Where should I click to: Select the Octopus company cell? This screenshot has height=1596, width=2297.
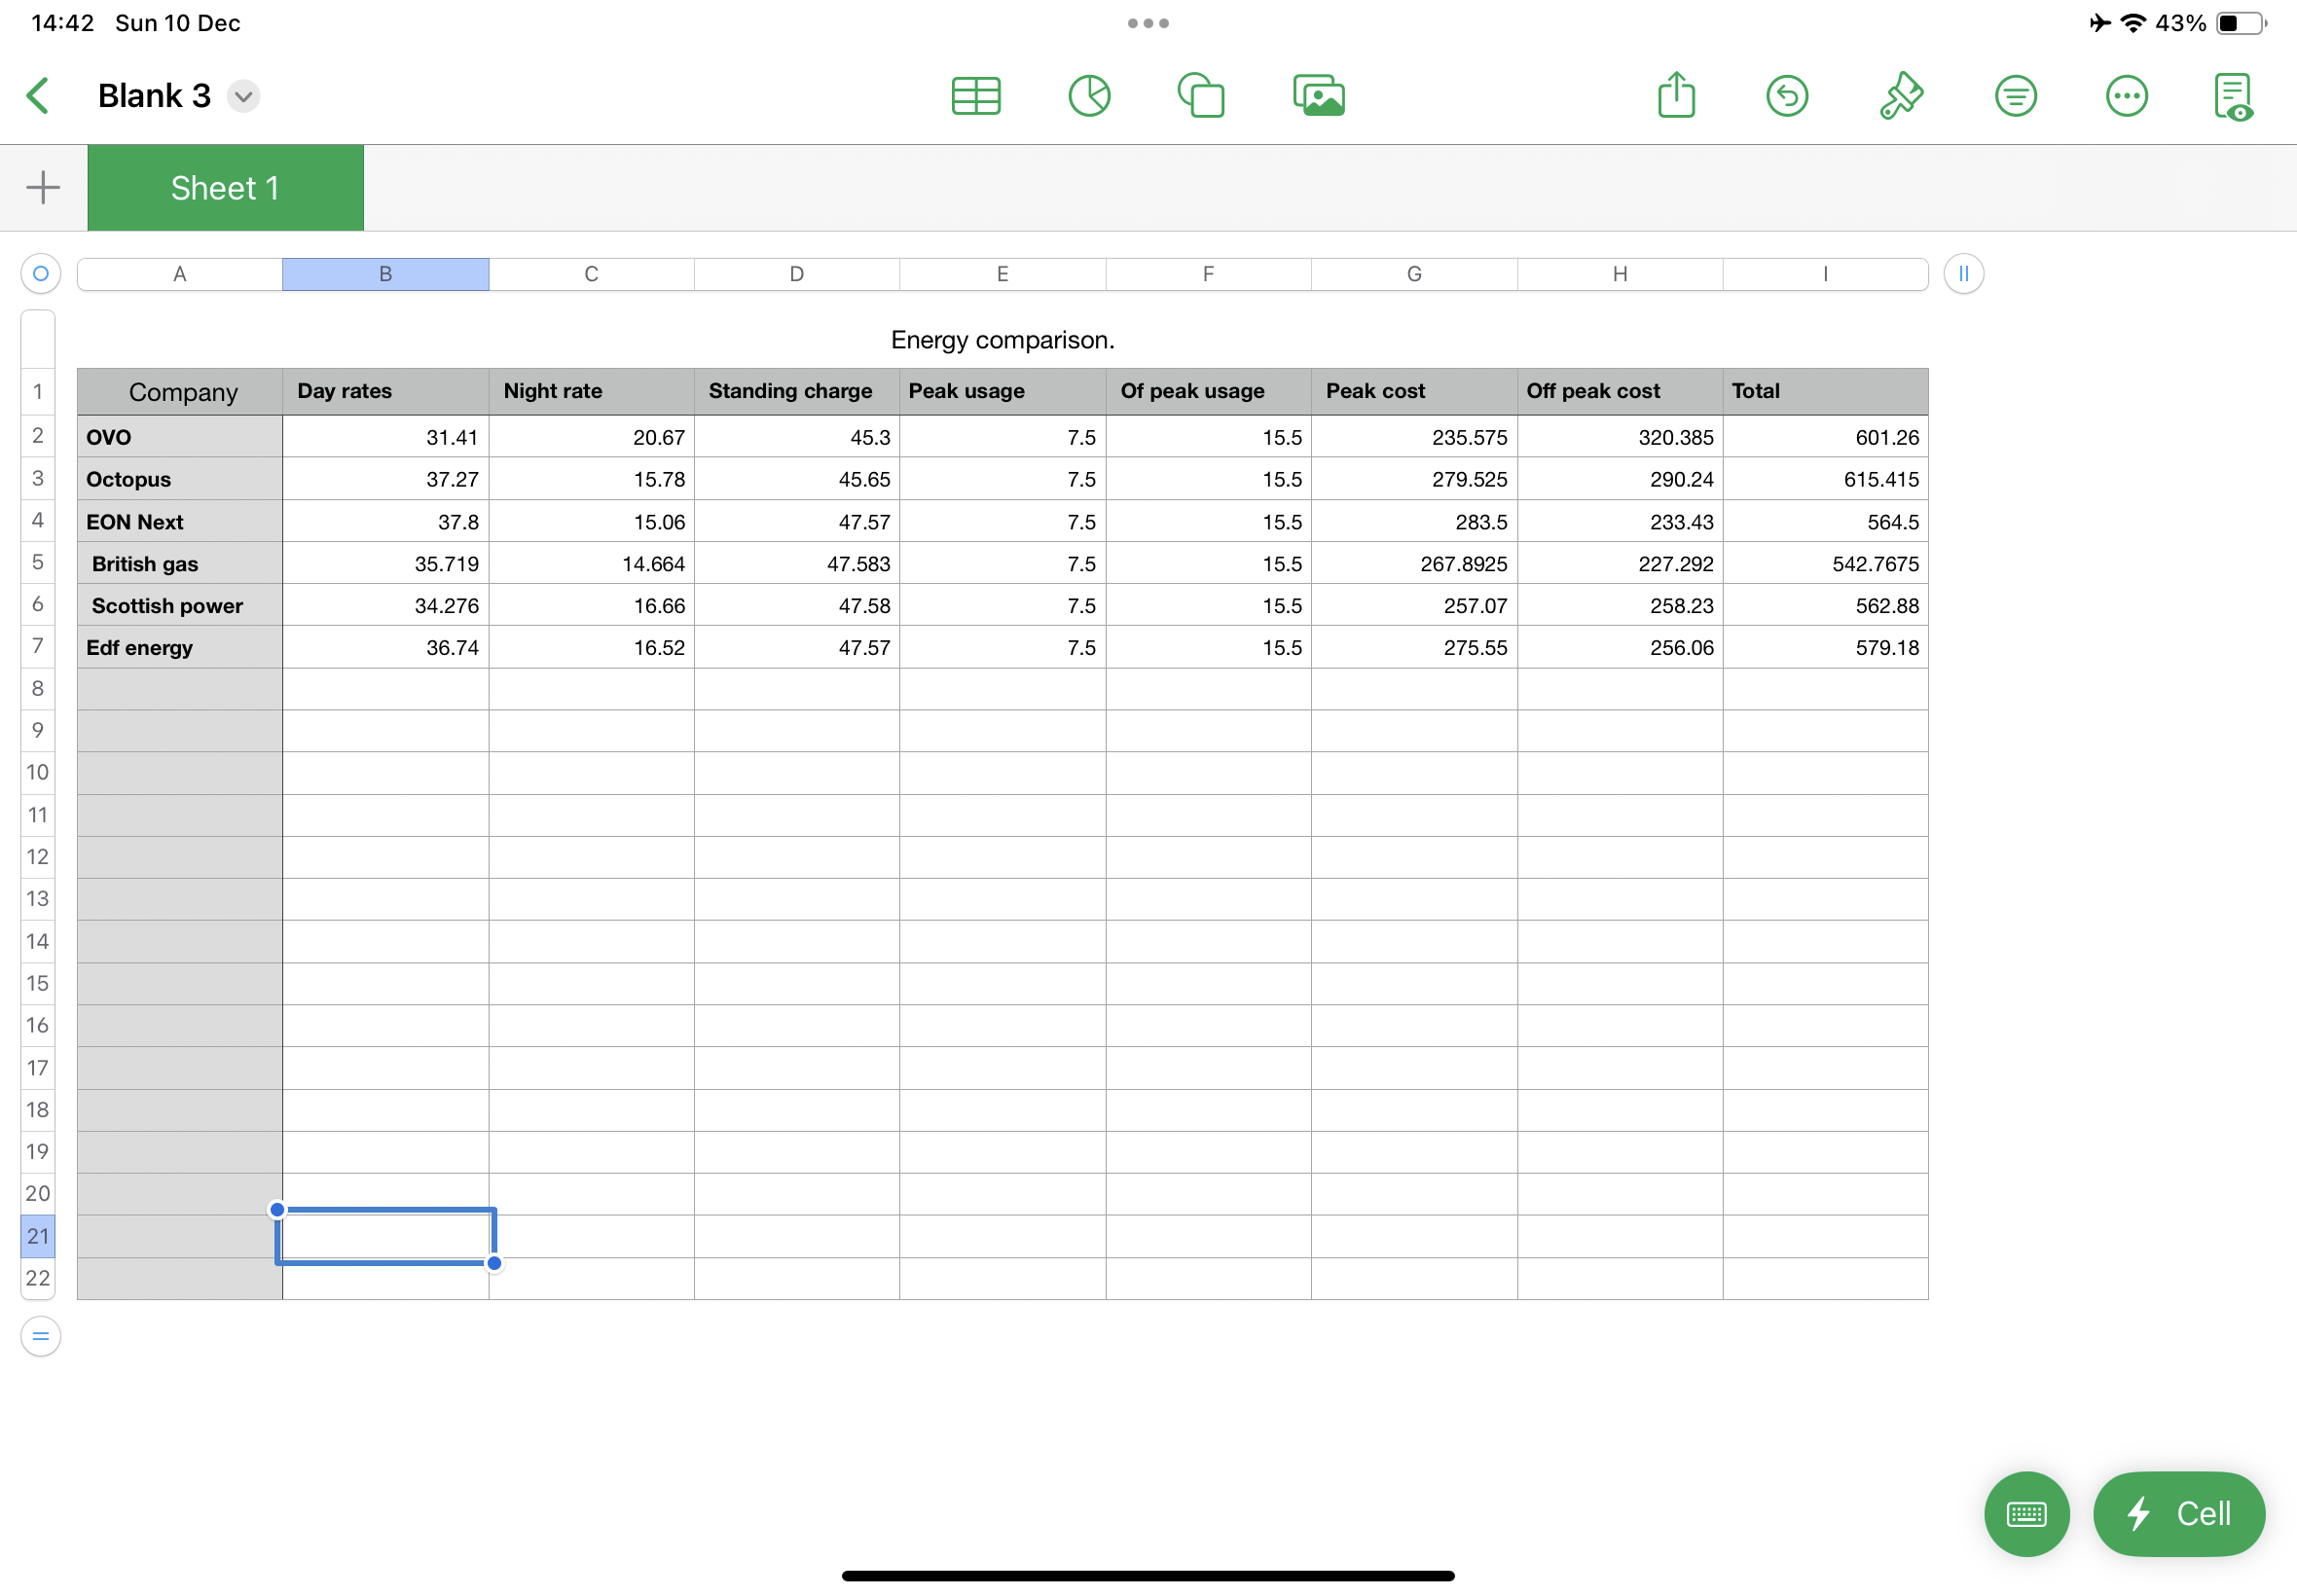tap(180, 479)
